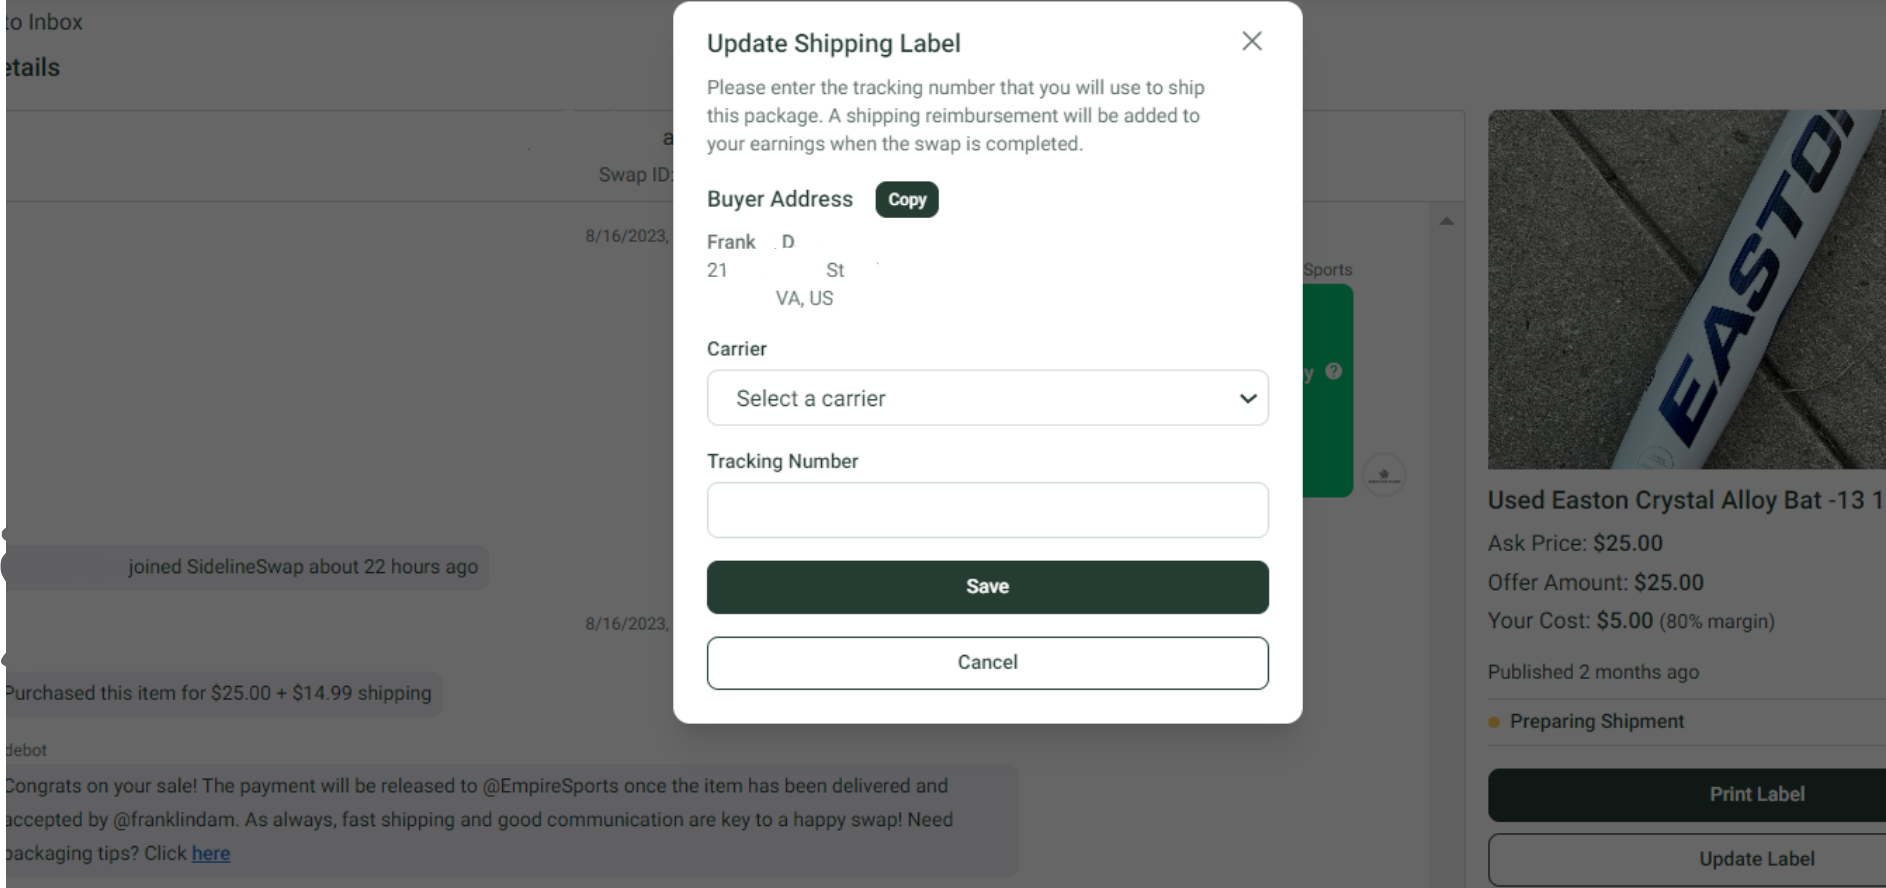Go back to Inbox link
Image resolution: width=1886 pixels, height=888 pixels.
tap(43, 22)
